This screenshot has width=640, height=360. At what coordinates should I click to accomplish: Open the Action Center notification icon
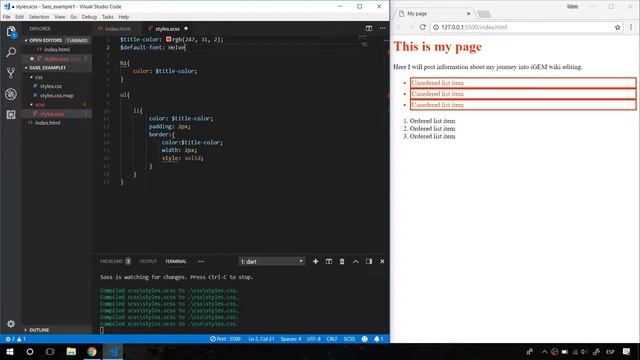627,351
